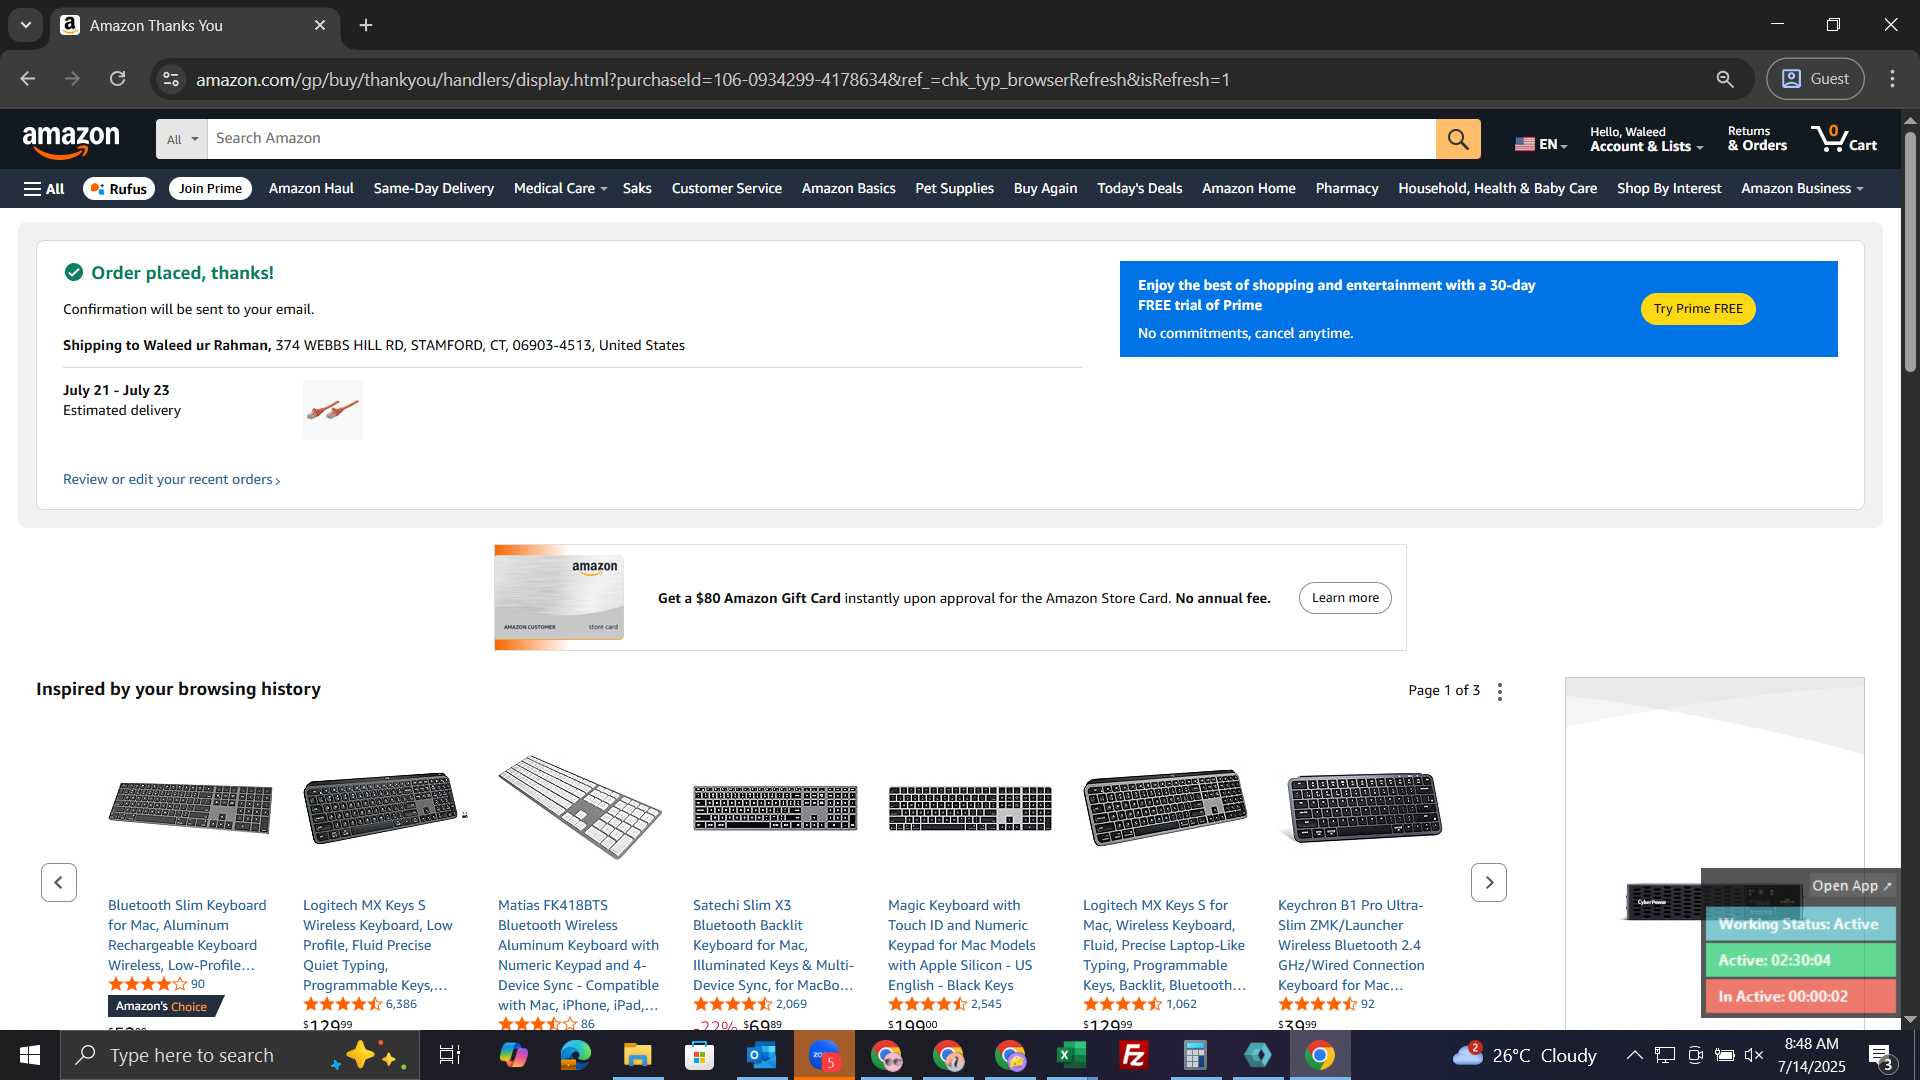Open the Calculator app from the taskbar
Viewport: 1920px width, 1080px height.
pyautogui.click(x=1196, y=1055)
